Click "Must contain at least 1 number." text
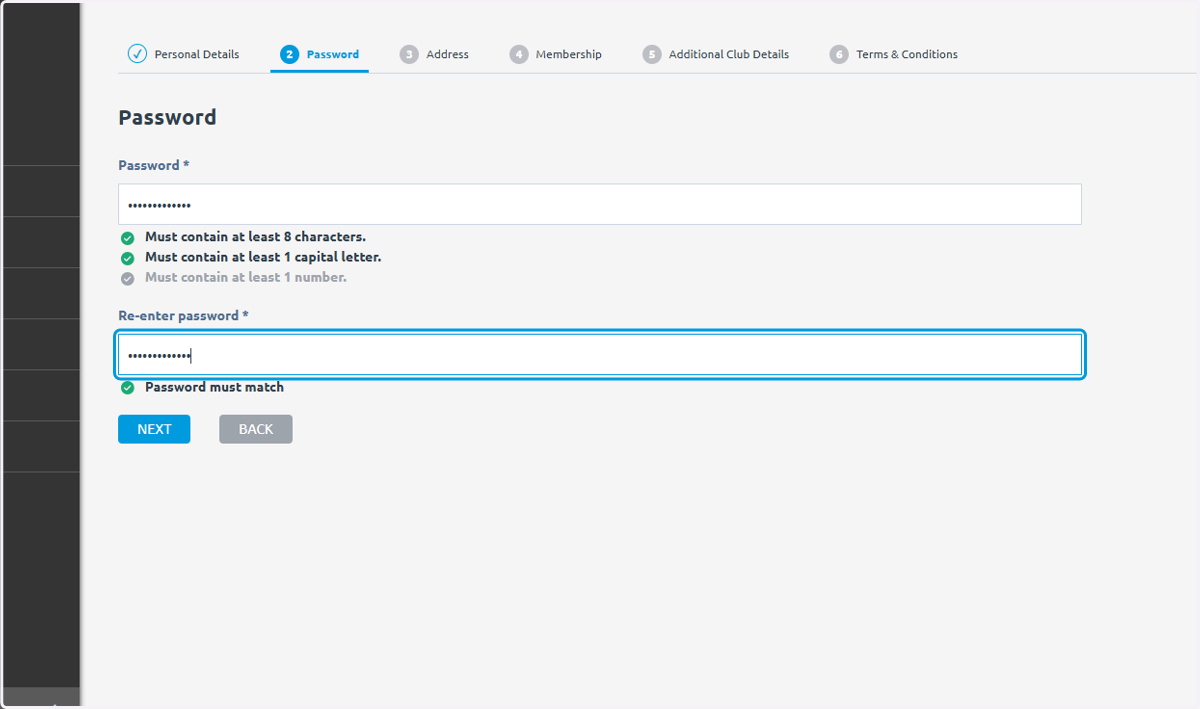This screenshot has height=709, width=1200. point(246,277)
